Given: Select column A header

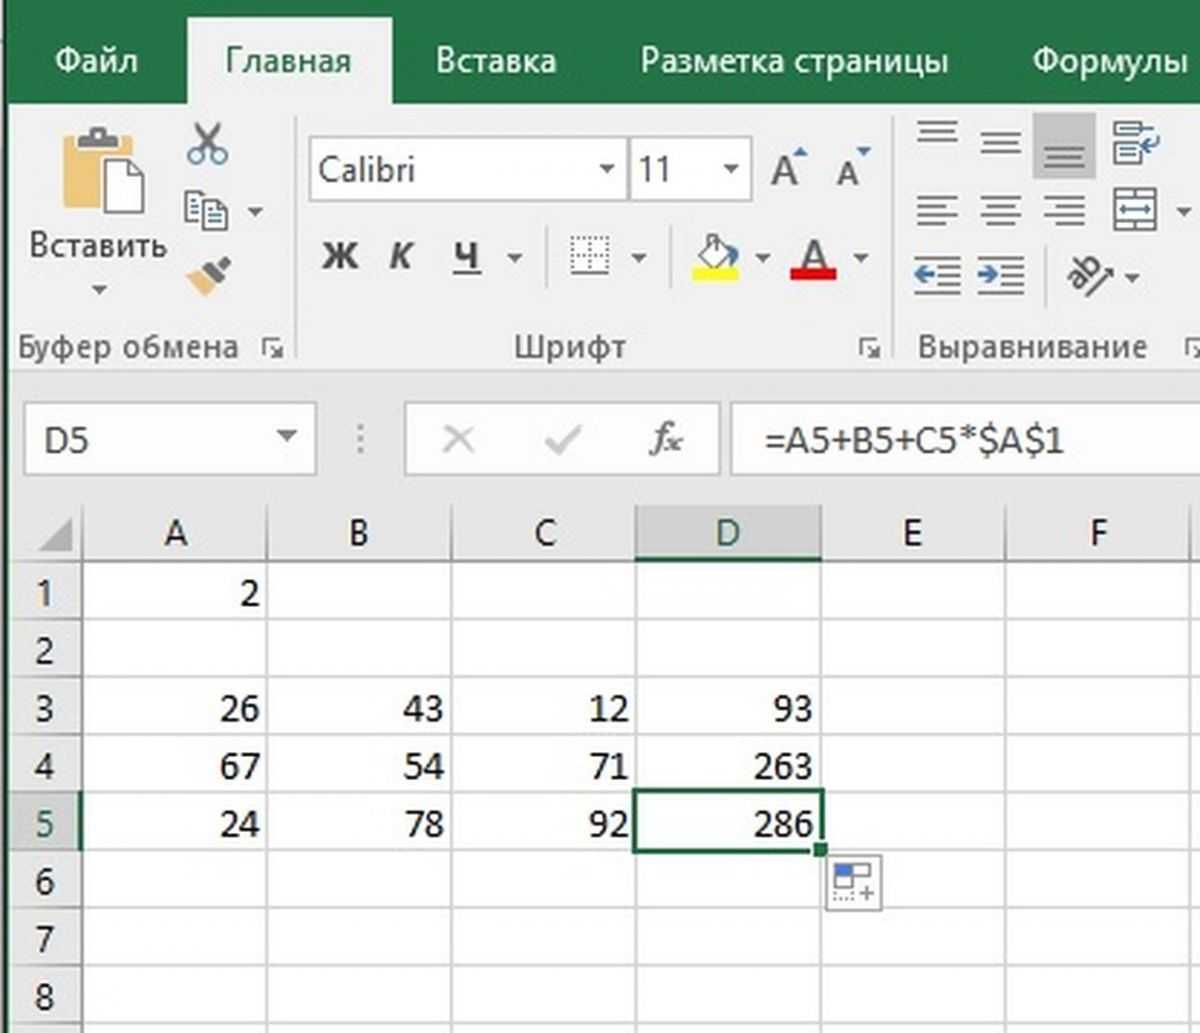Looking at the screenshot, I should 175,533.
